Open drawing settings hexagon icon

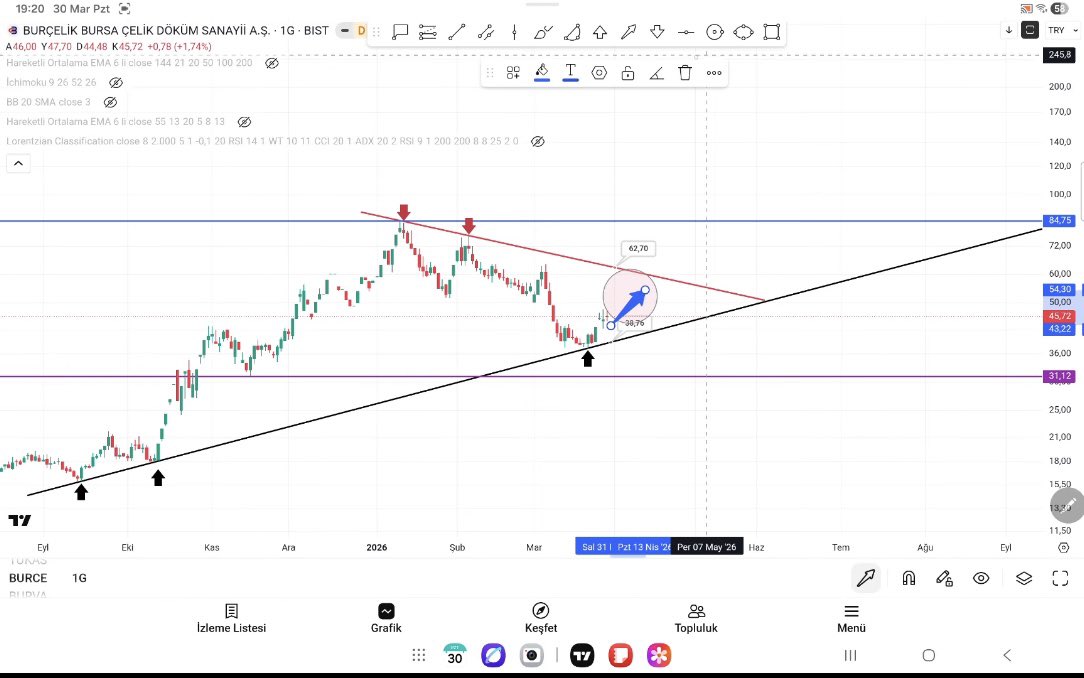(599, 73)
